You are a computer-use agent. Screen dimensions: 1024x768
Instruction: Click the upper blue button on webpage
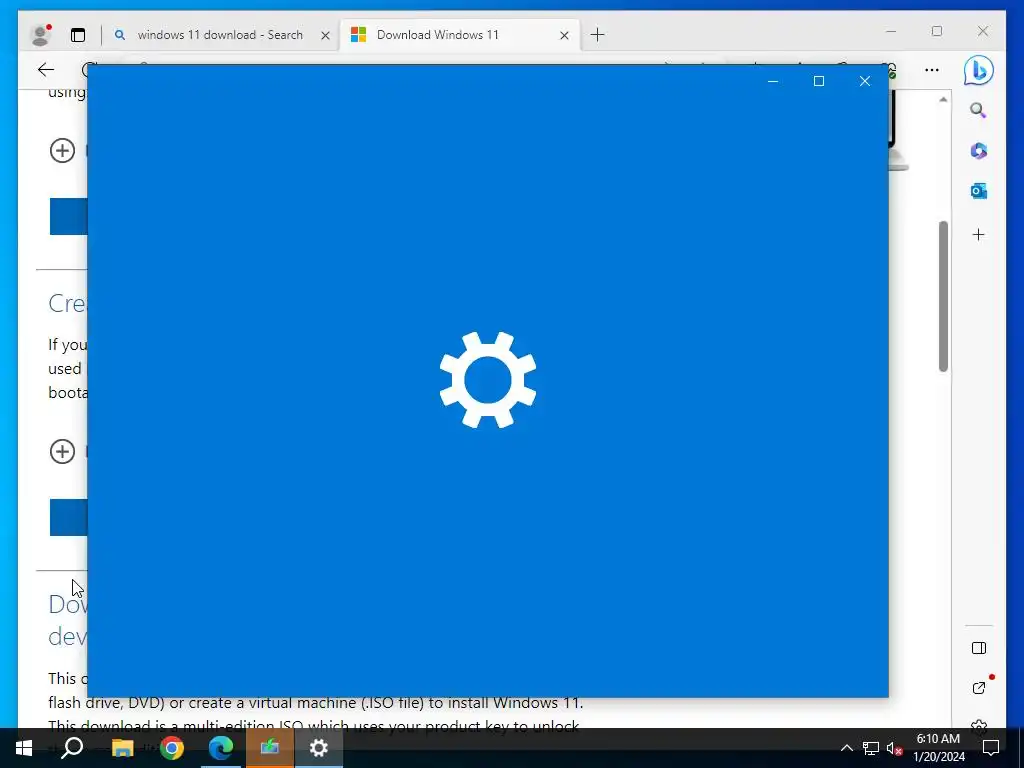[69, 216]
